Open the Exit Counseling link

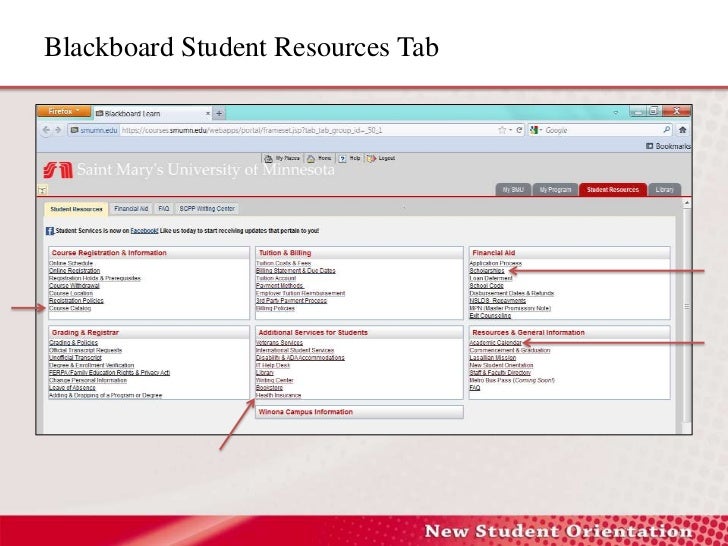click(x=490, y=316)
